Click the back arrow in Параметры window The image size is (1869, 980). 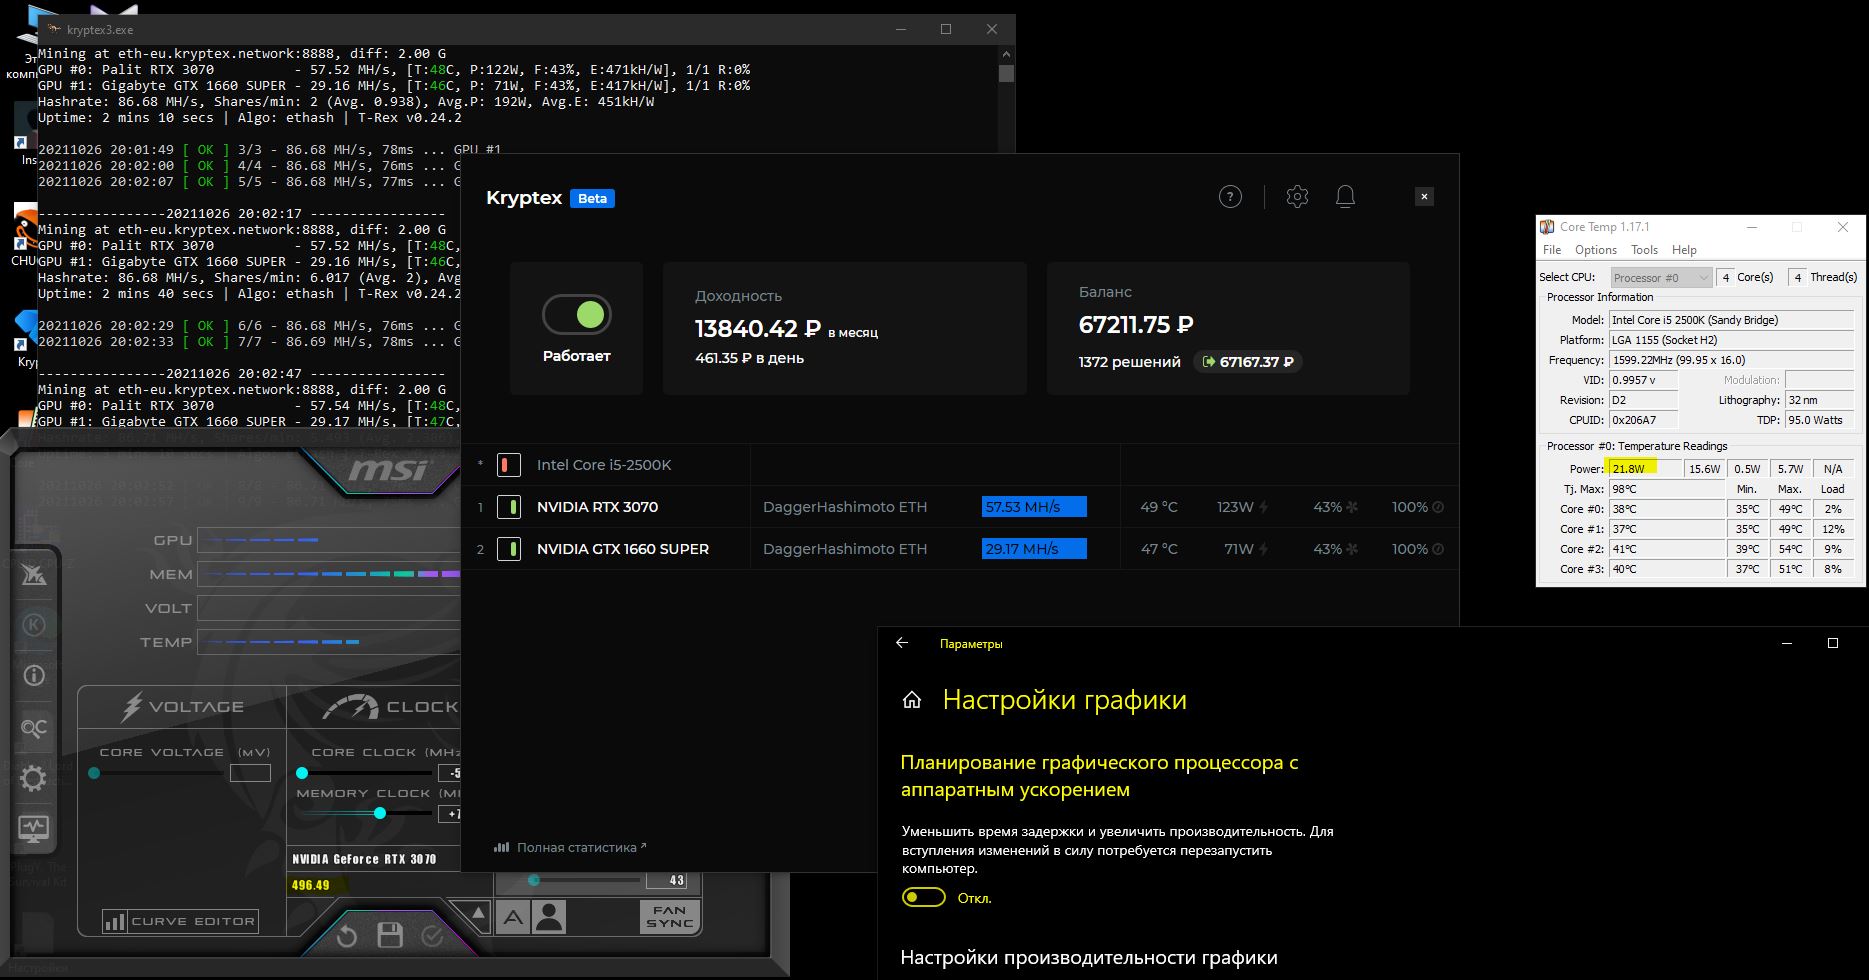tap(902, 643)
